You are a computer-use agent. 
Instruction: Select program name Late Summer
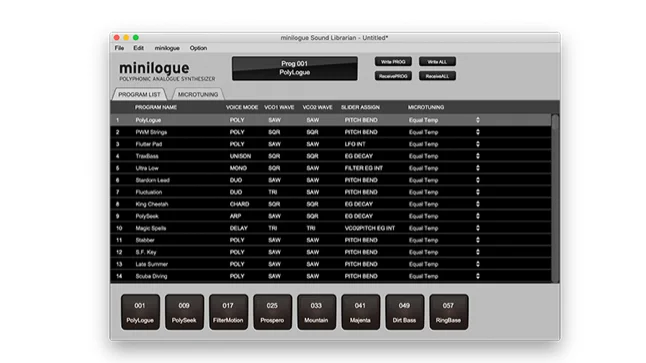(x=152, y=264)
